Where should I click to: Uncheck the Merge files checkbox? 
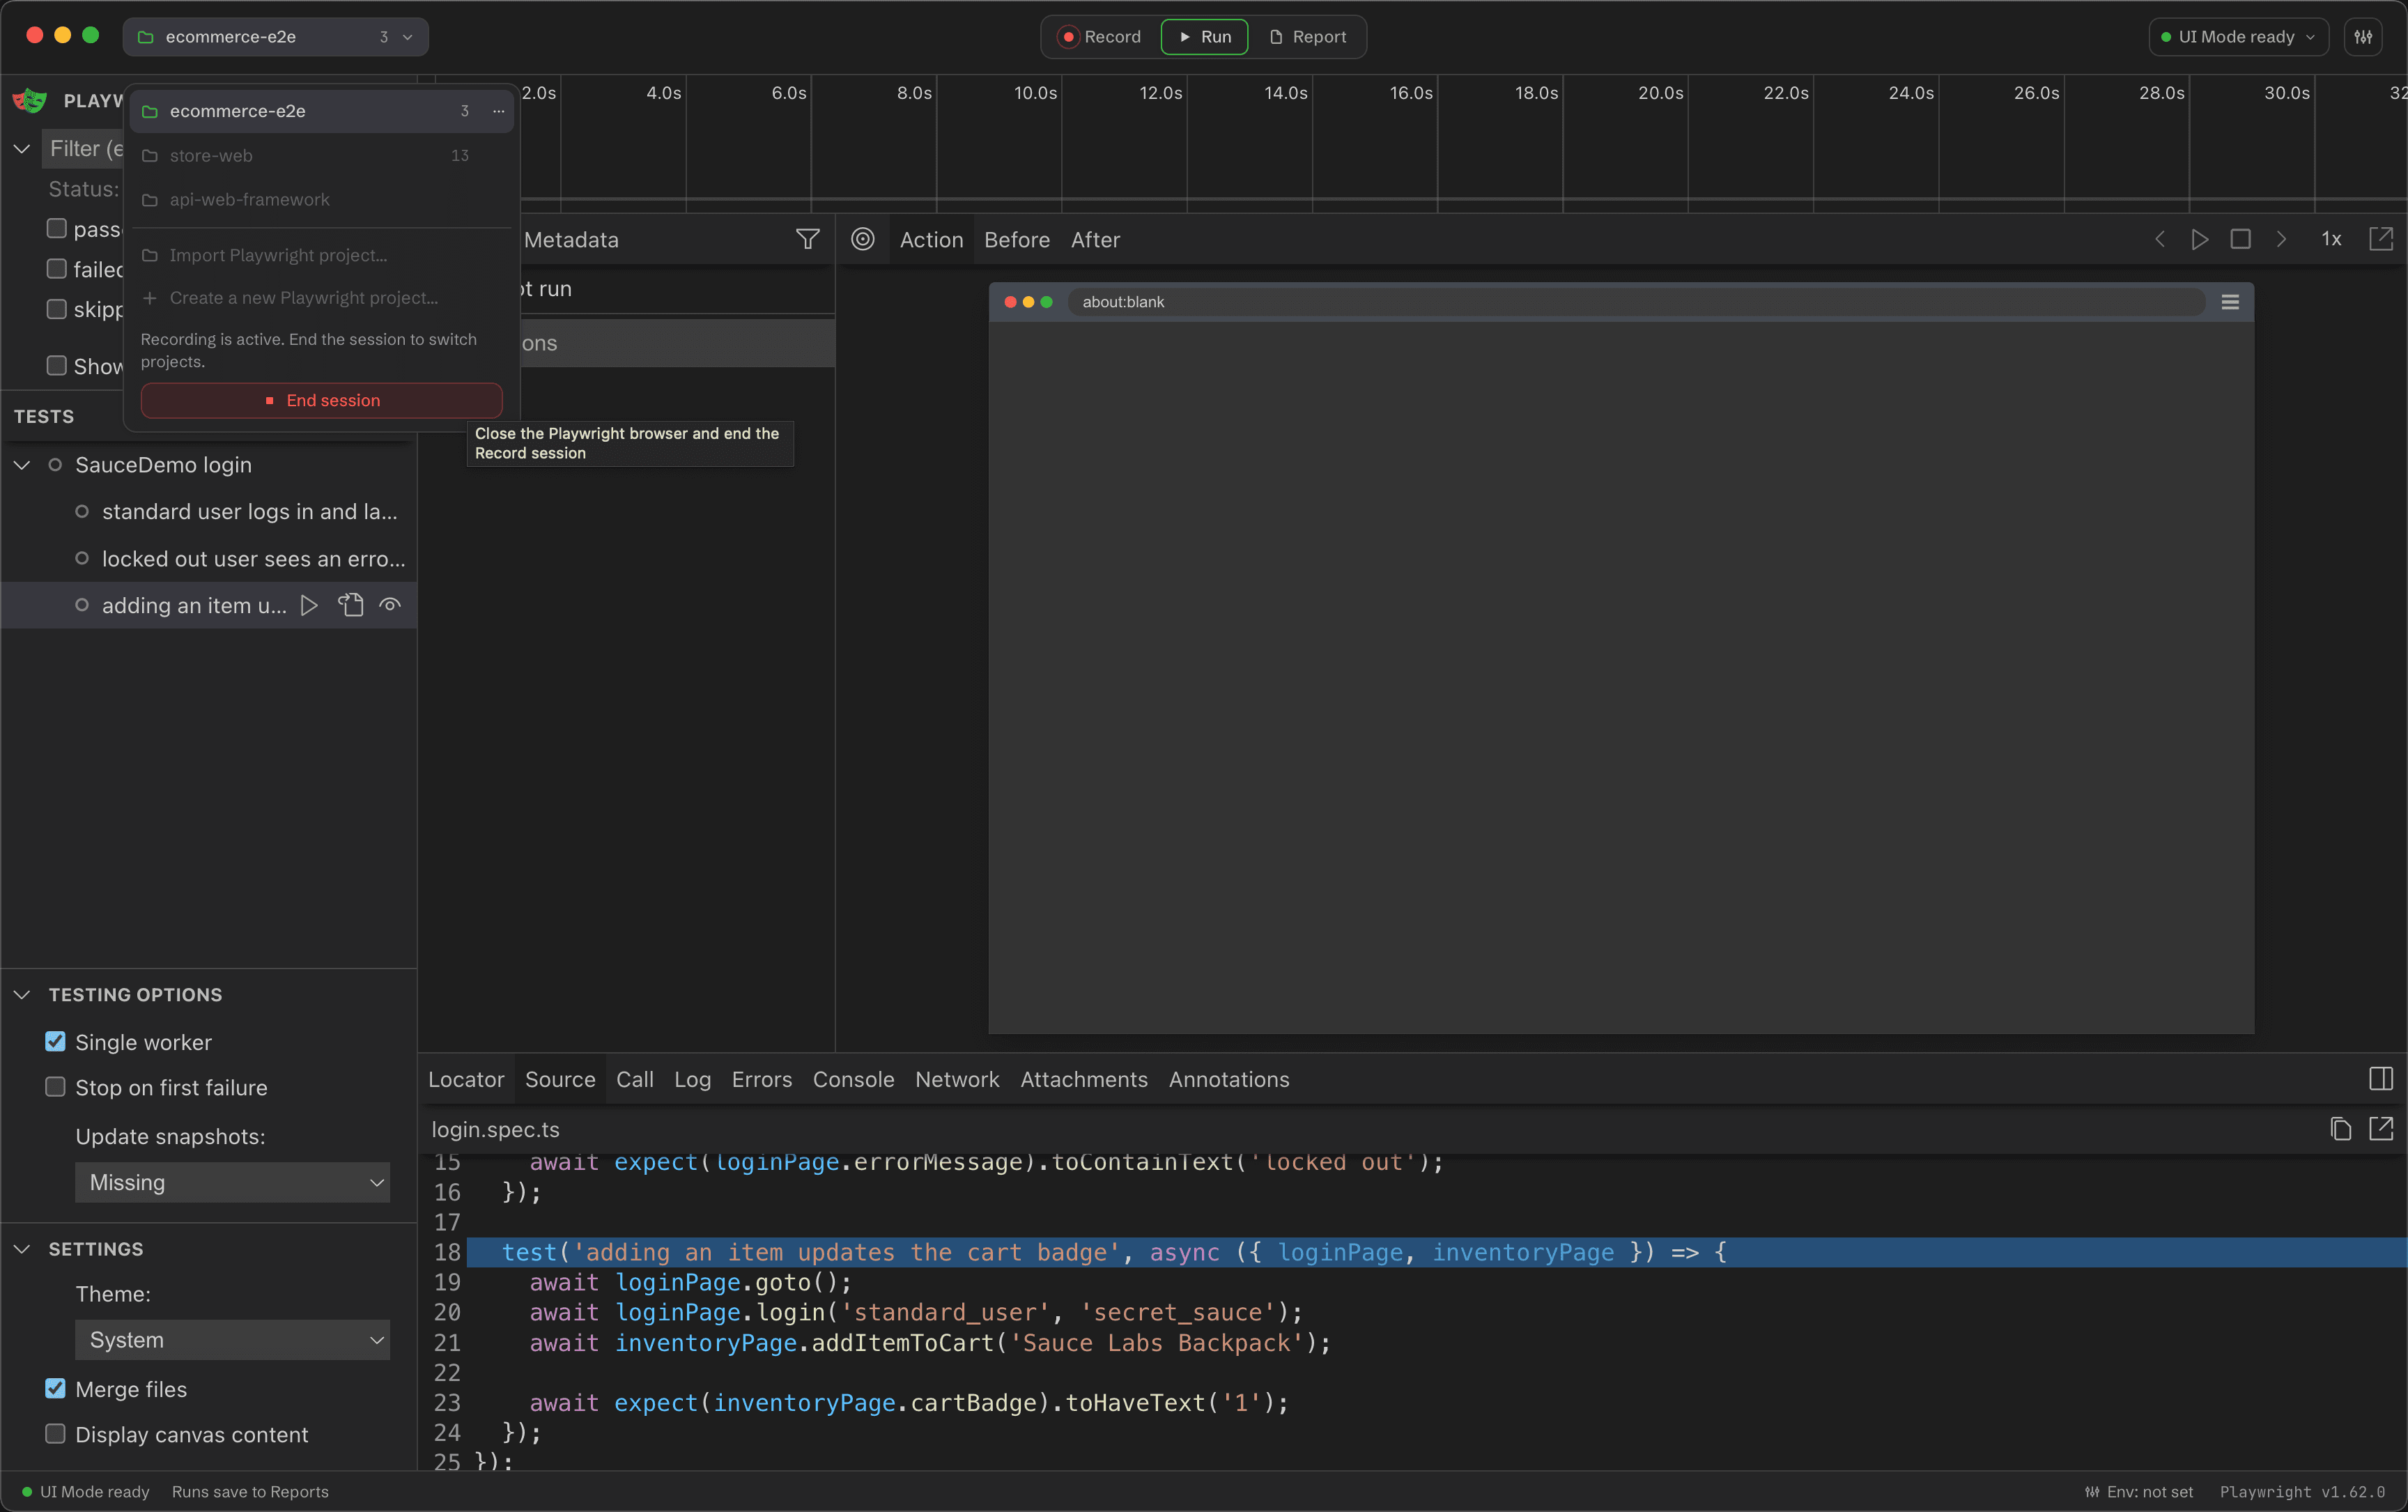coord(56,1389)
